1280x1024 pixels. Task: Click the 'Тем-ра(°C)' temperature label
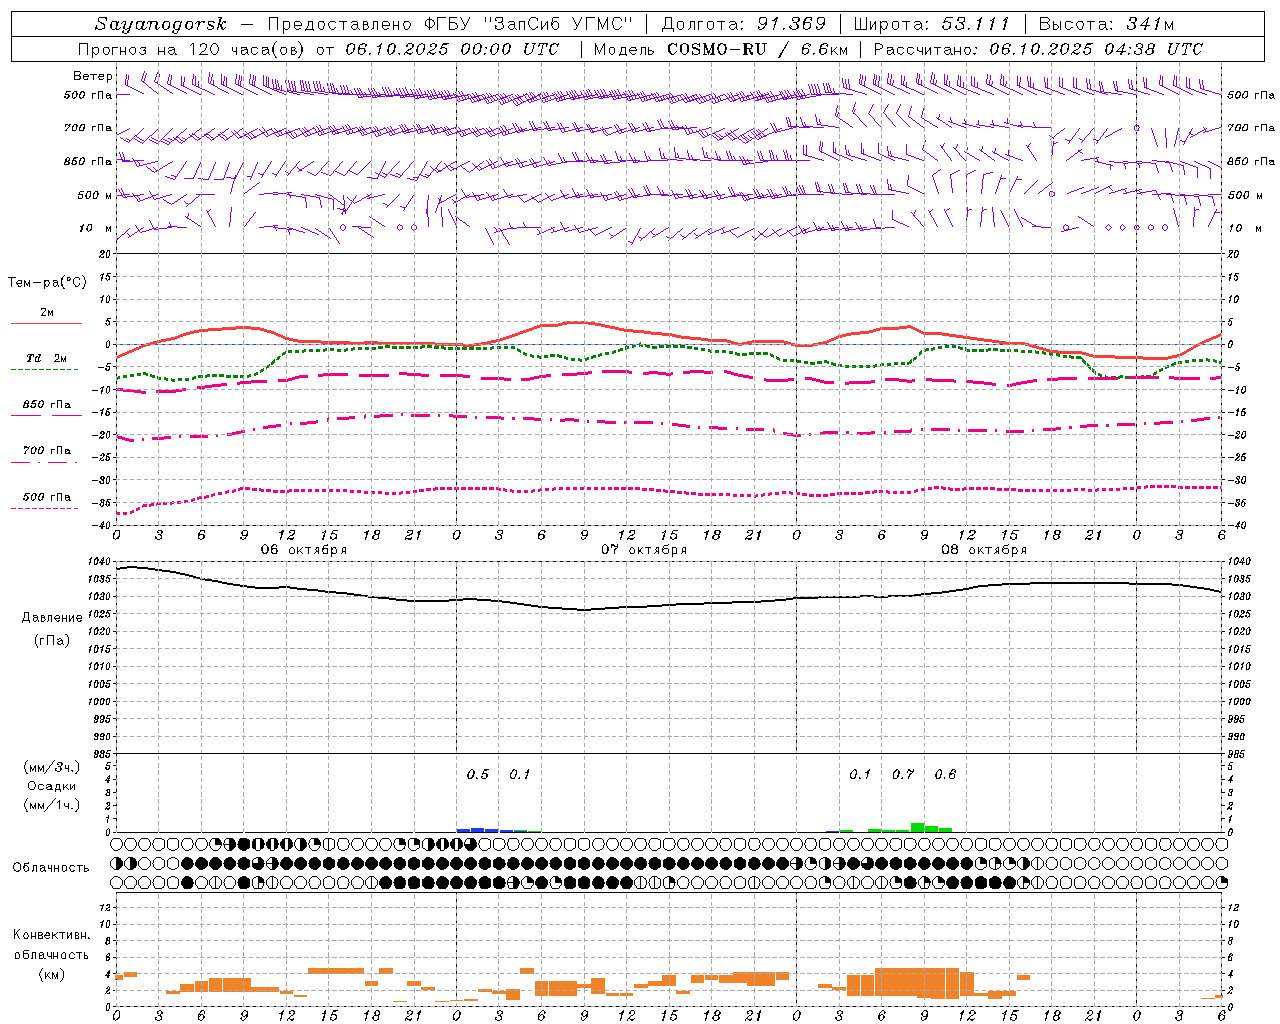pyautogui.click(x=47, y=283)
